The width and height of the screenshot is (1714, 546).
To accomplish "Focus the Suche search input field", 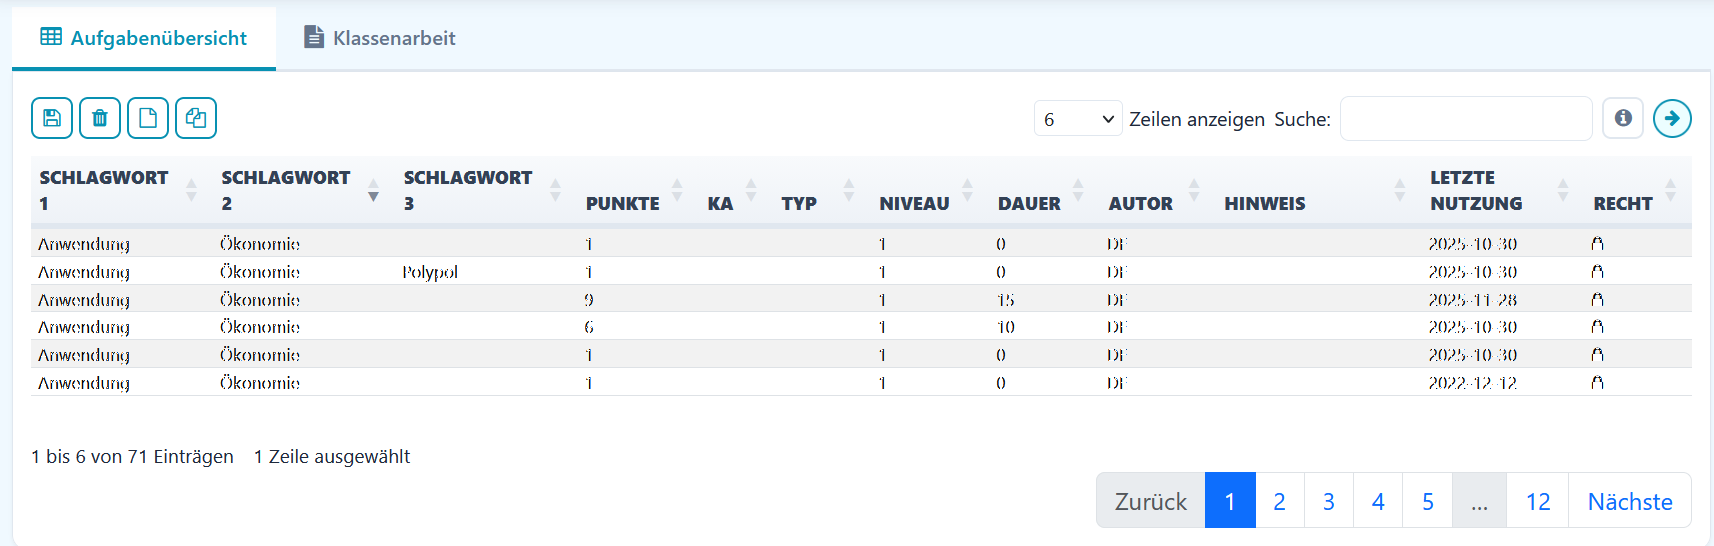I will pyautogui.click(x=1465, y=119).
